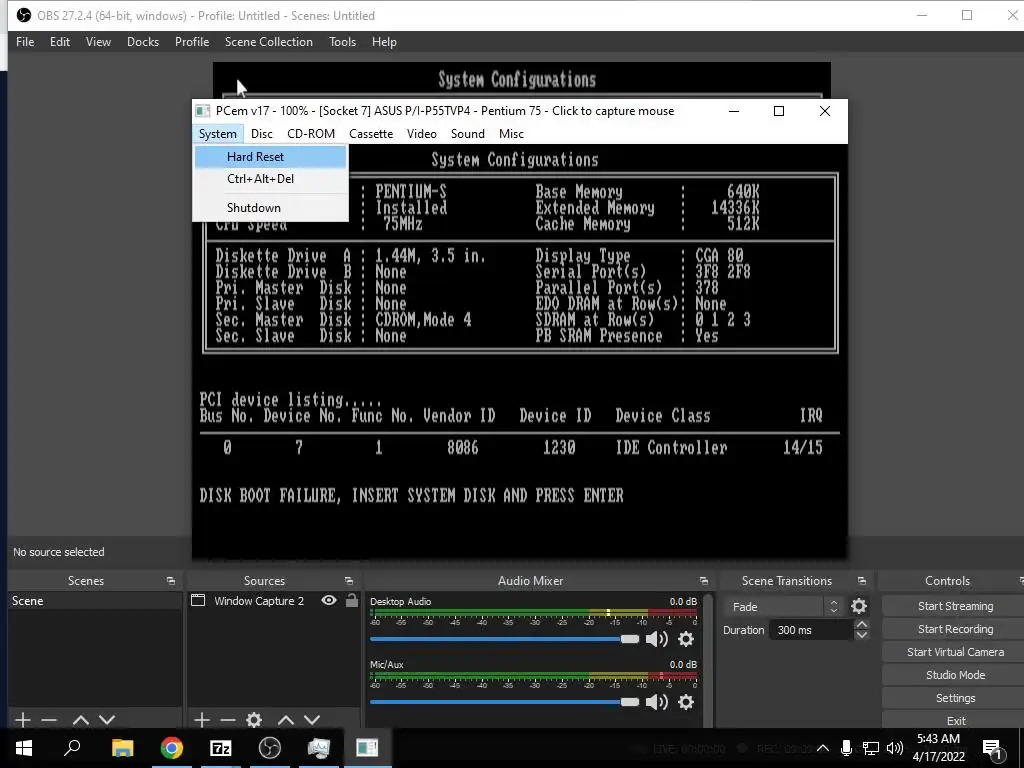Open transition properties gear icon
Screen dimensions: 1024x768
tap(859, 607)
